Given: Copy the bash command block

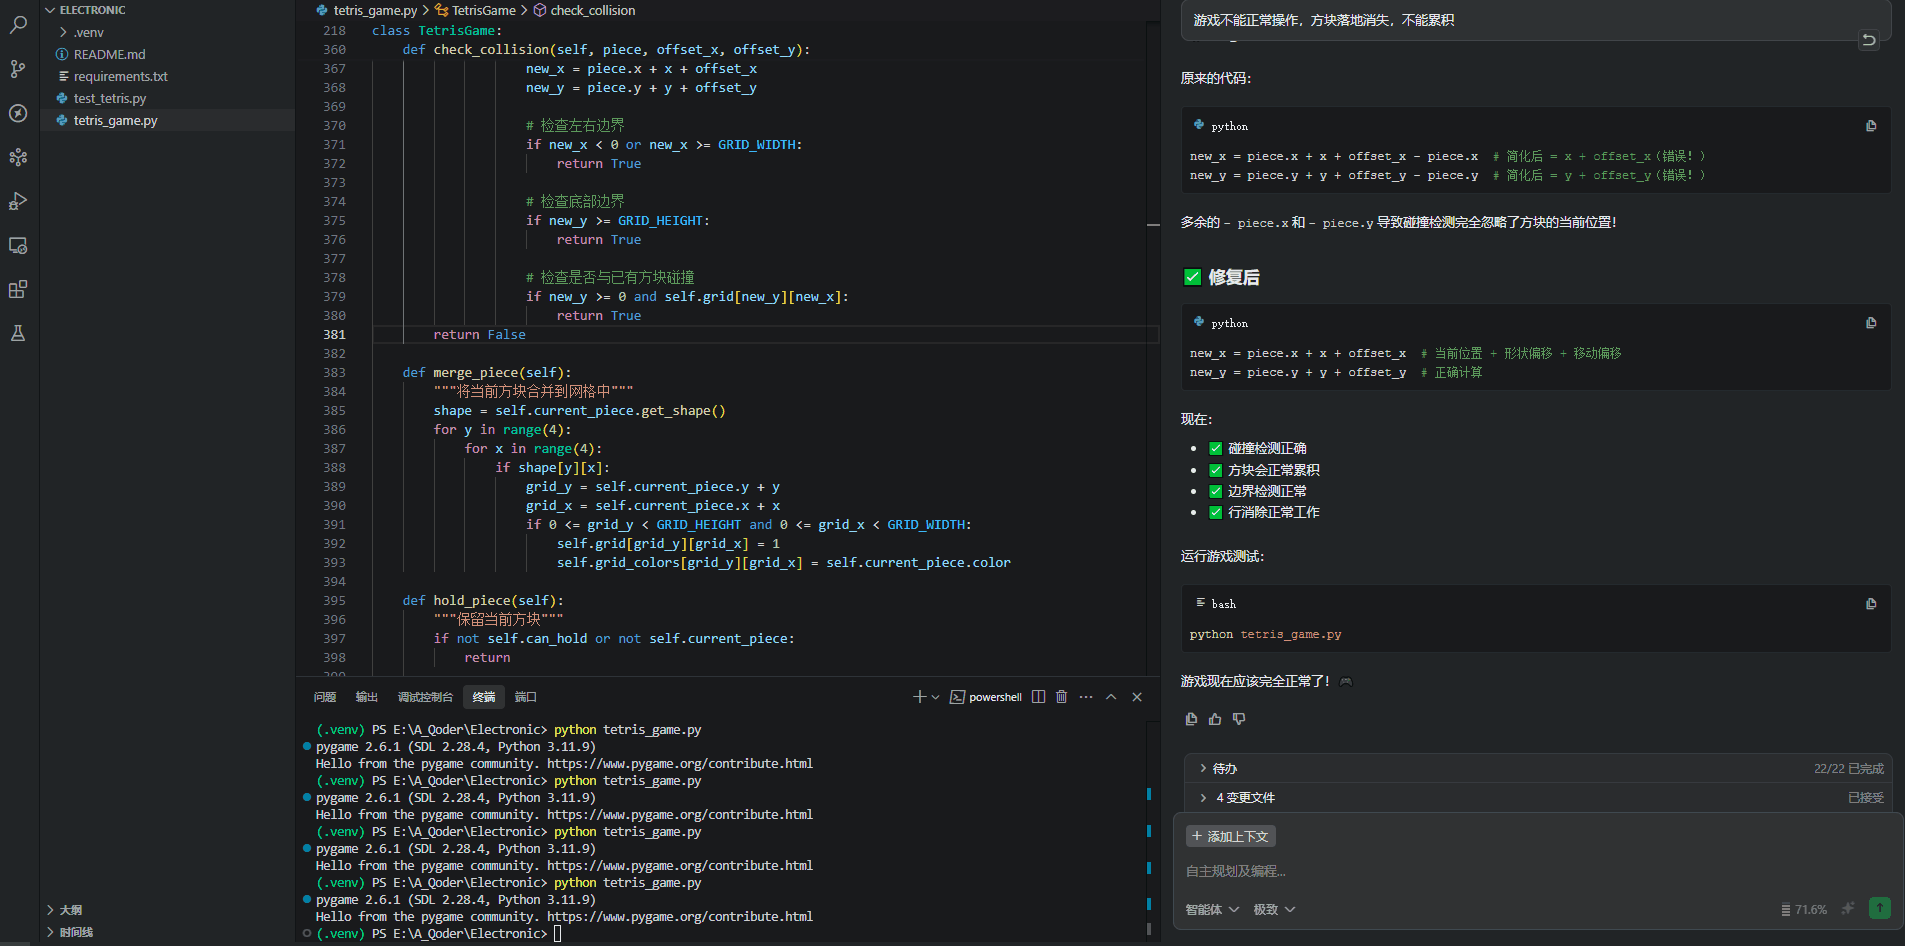Looking at the screenshot, I should point(1871,604).
